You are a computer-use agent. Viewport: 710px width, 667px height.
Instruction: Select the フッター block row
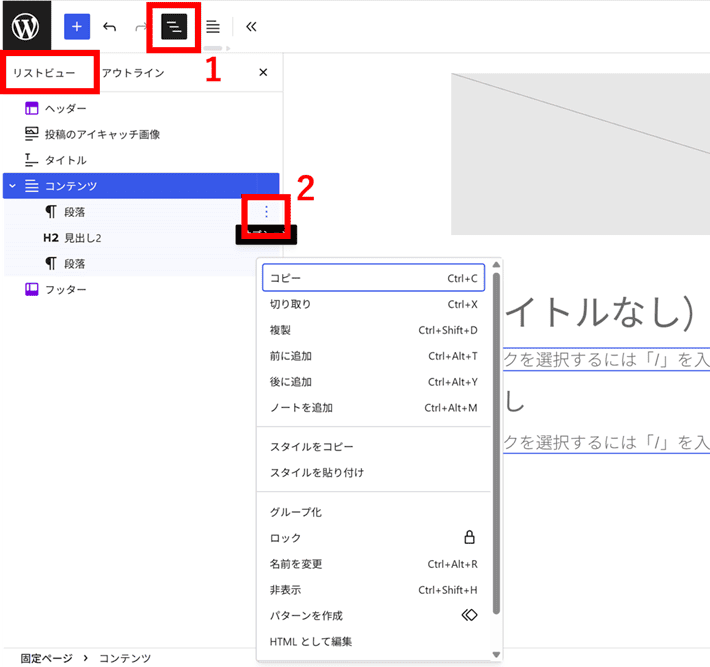click(x=141, y=289)
